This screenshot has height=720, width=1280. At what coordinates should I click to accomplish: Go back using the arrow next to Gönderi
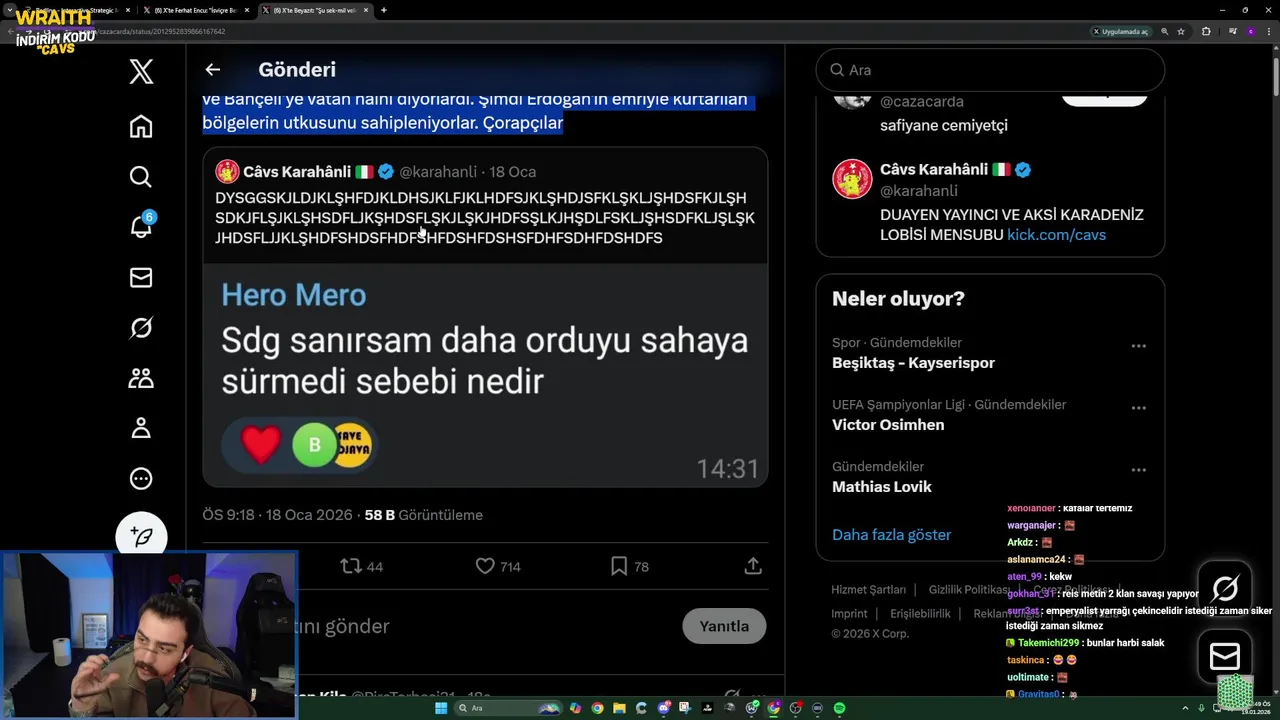pyautogui.click(x=212, y=70)
